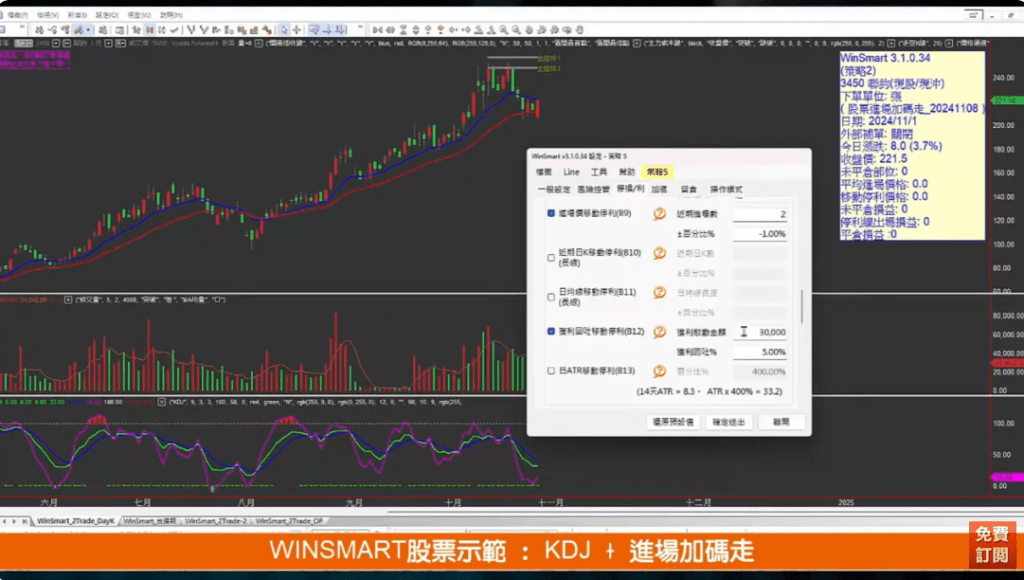Click the highlighted vertical bars toolbar icon
This screenshot has height=580, width=1024.
pyautogui.click(x=150, y=30)
